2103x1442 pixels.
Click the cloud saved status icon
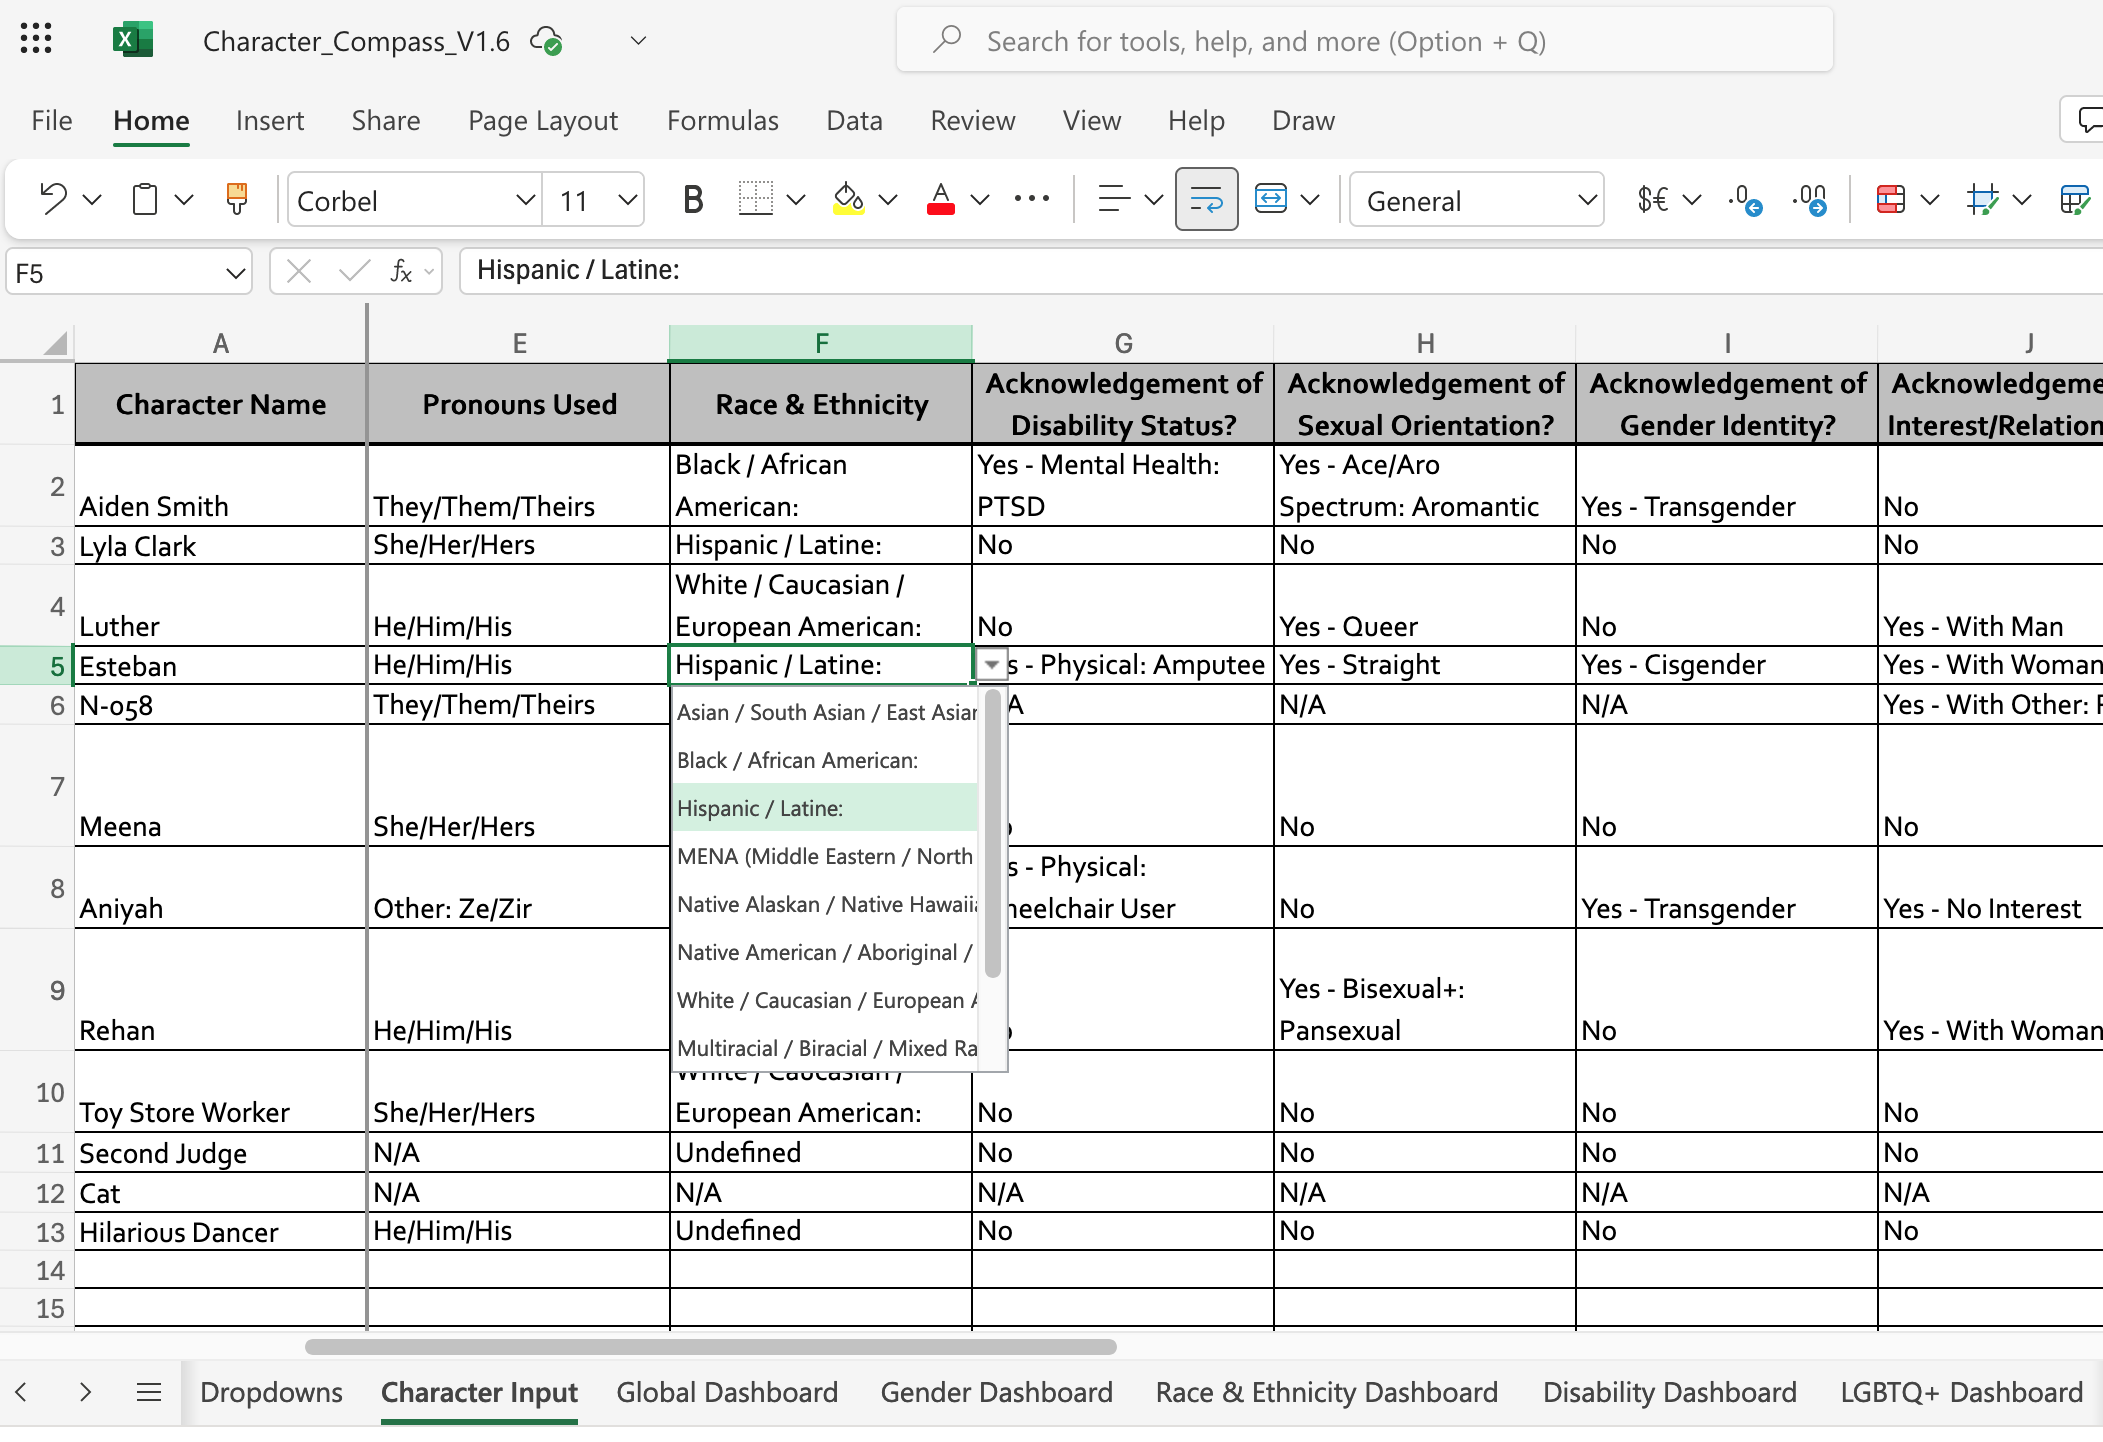546,41
